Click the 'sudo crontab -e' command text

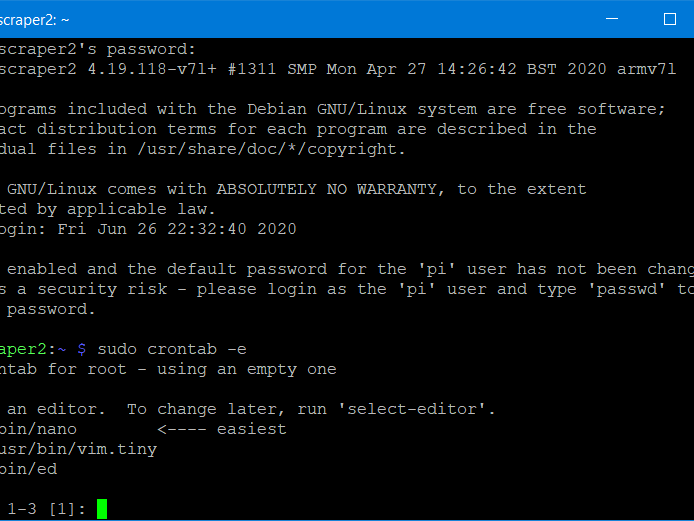[172, 349]
